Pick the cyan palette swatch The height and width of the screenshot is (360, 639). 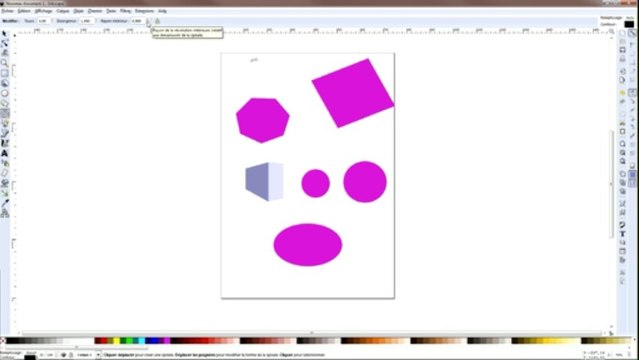[142, 341]
